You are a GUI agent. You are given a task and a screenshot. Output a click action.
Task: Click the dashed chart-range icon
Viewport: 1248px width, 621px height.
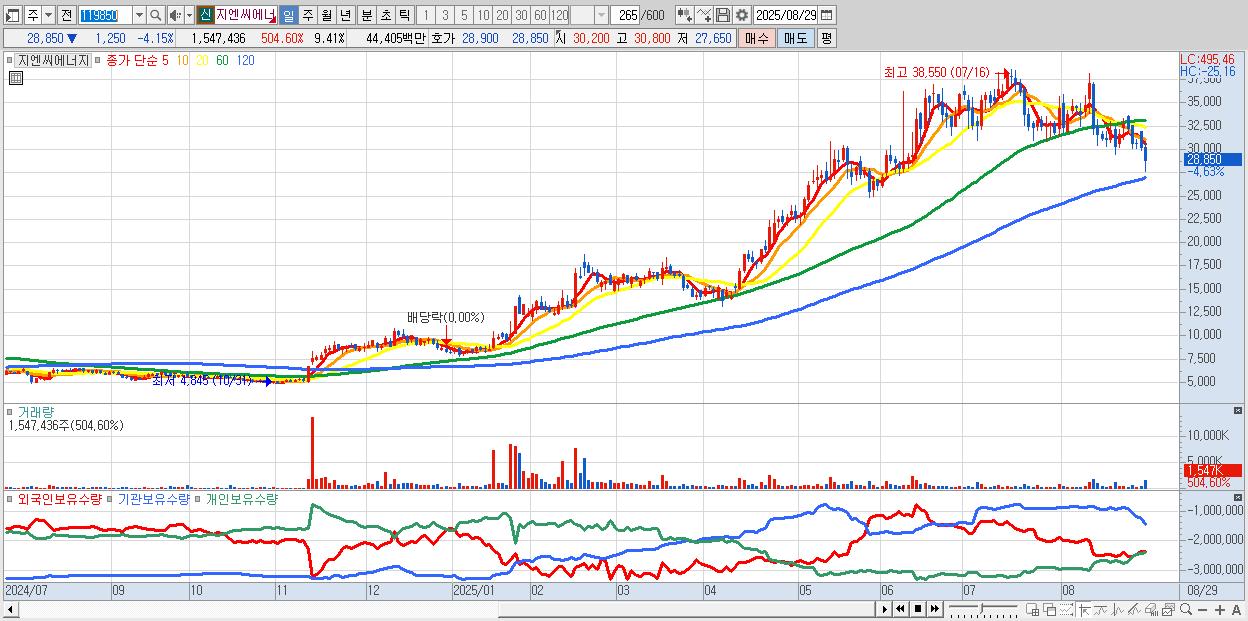coord(1067,609)
